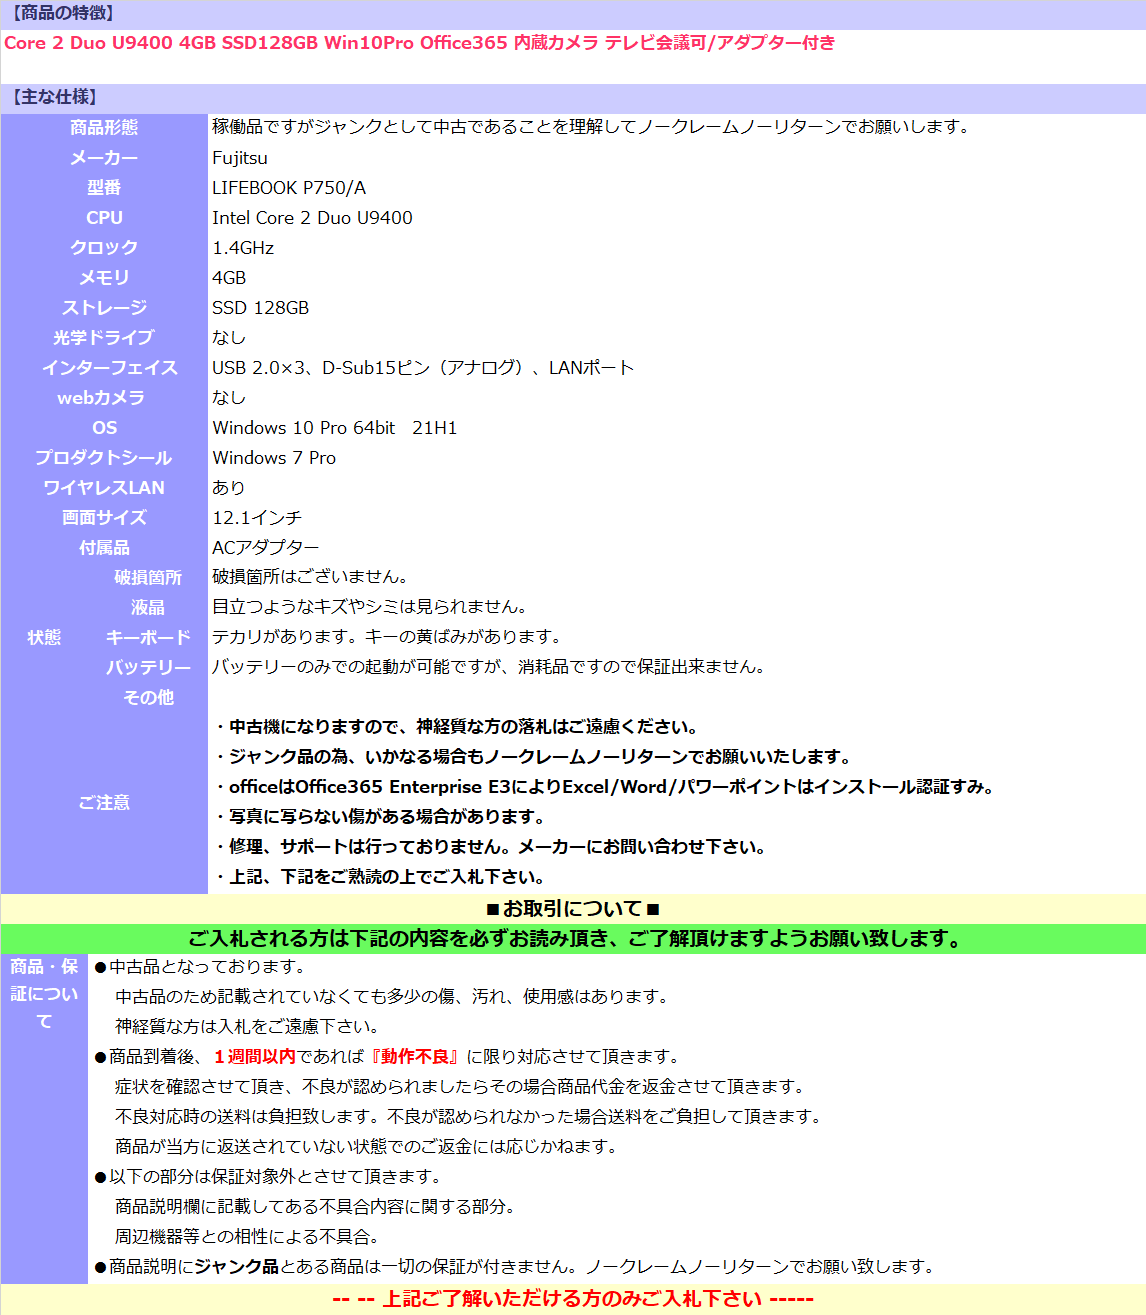The width and height of the screenshot is (1146, 1315).
Task: Select the 破損箇所はございません text
Action: [310, 577]
